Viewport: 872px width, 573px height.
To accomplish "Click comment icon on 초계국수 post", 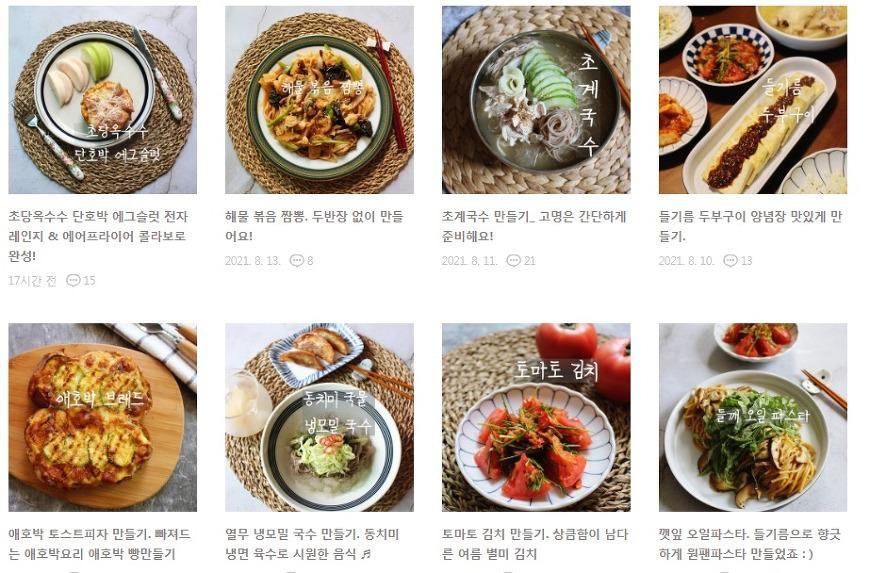I will [513, 260].
